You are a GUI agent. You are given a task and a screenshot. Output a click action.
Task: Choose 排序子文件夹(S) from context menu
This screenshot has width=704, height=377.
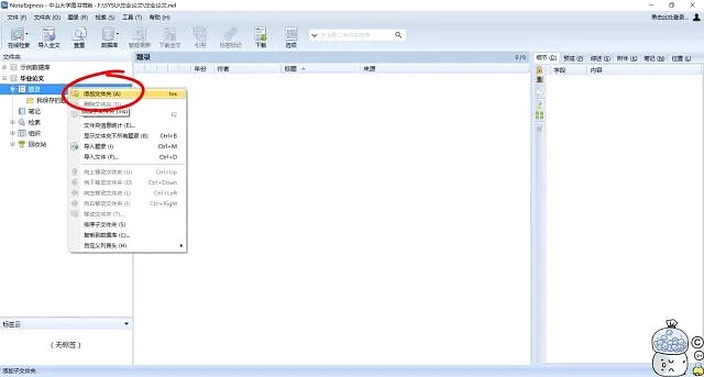pos(128,224)
